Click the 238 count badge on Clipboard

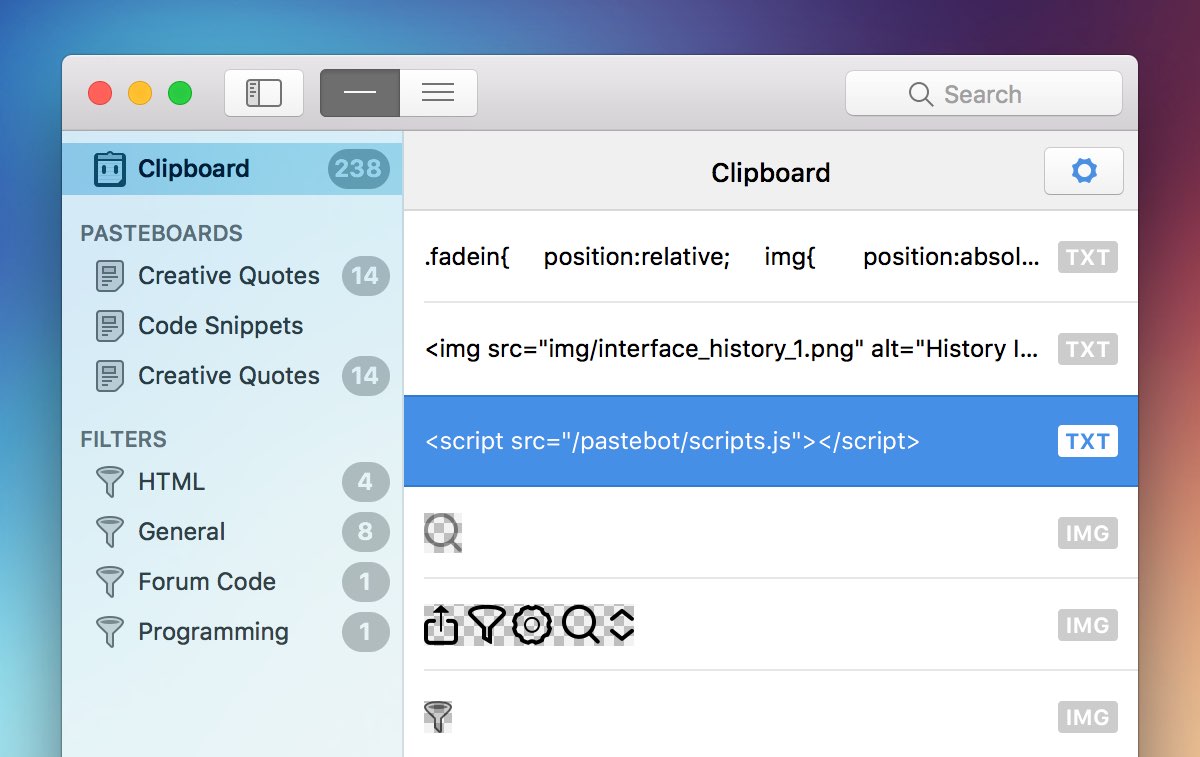pos(357,169)
